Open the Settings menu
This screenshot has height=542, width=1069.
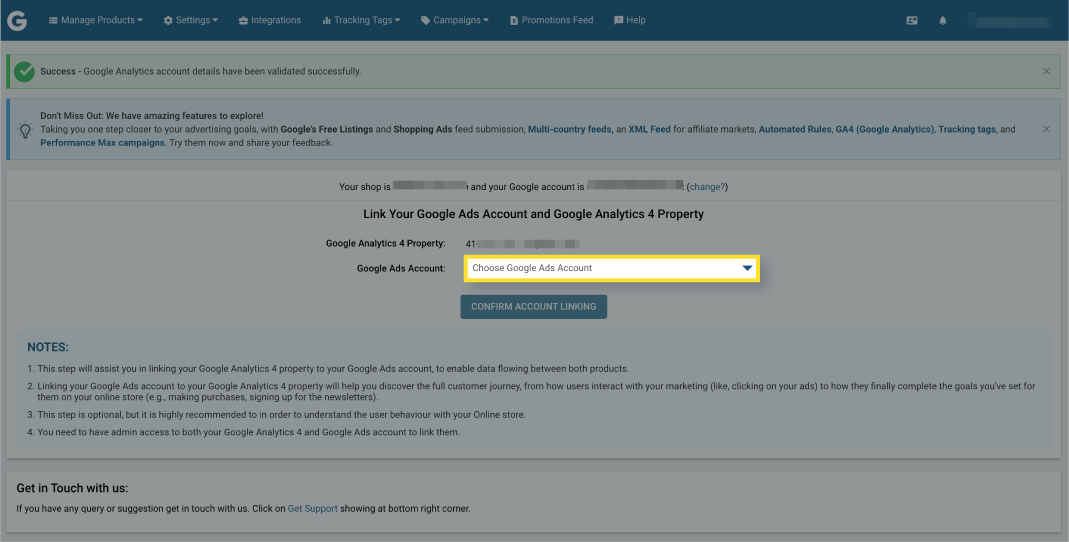coord(191,20)
